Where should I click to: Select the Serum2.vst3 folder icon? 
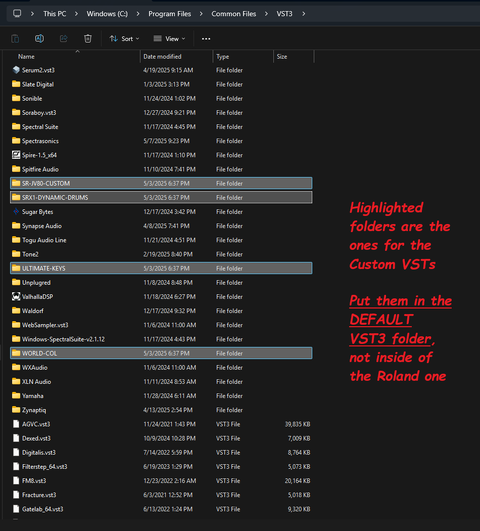16,70
